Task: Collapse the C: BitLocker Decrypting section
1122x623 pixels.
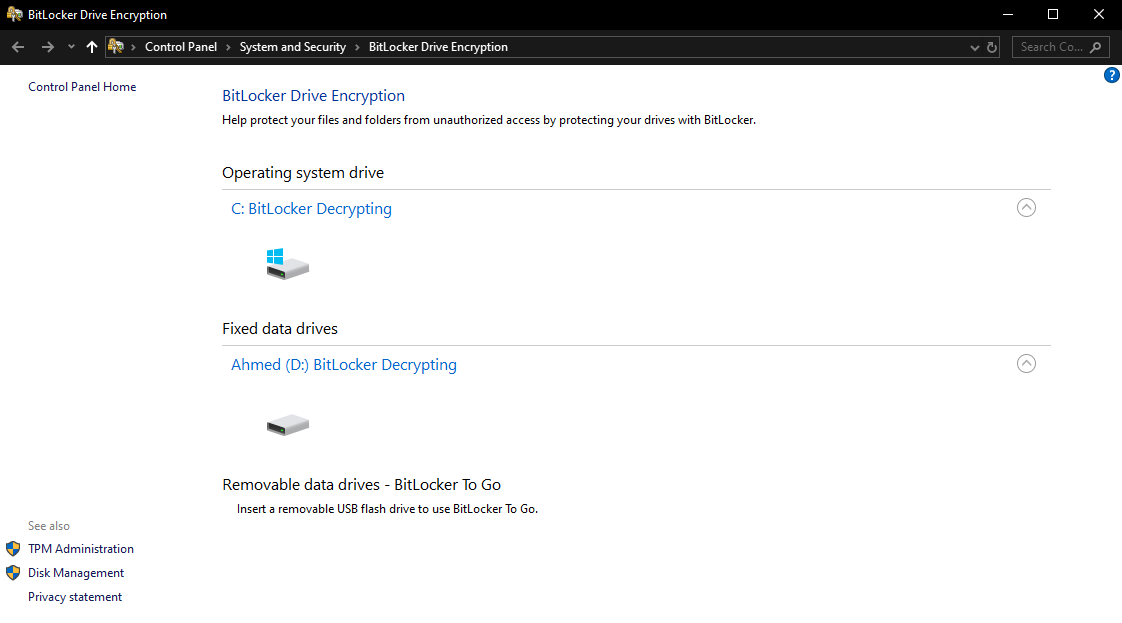Action: point(1026,207)
